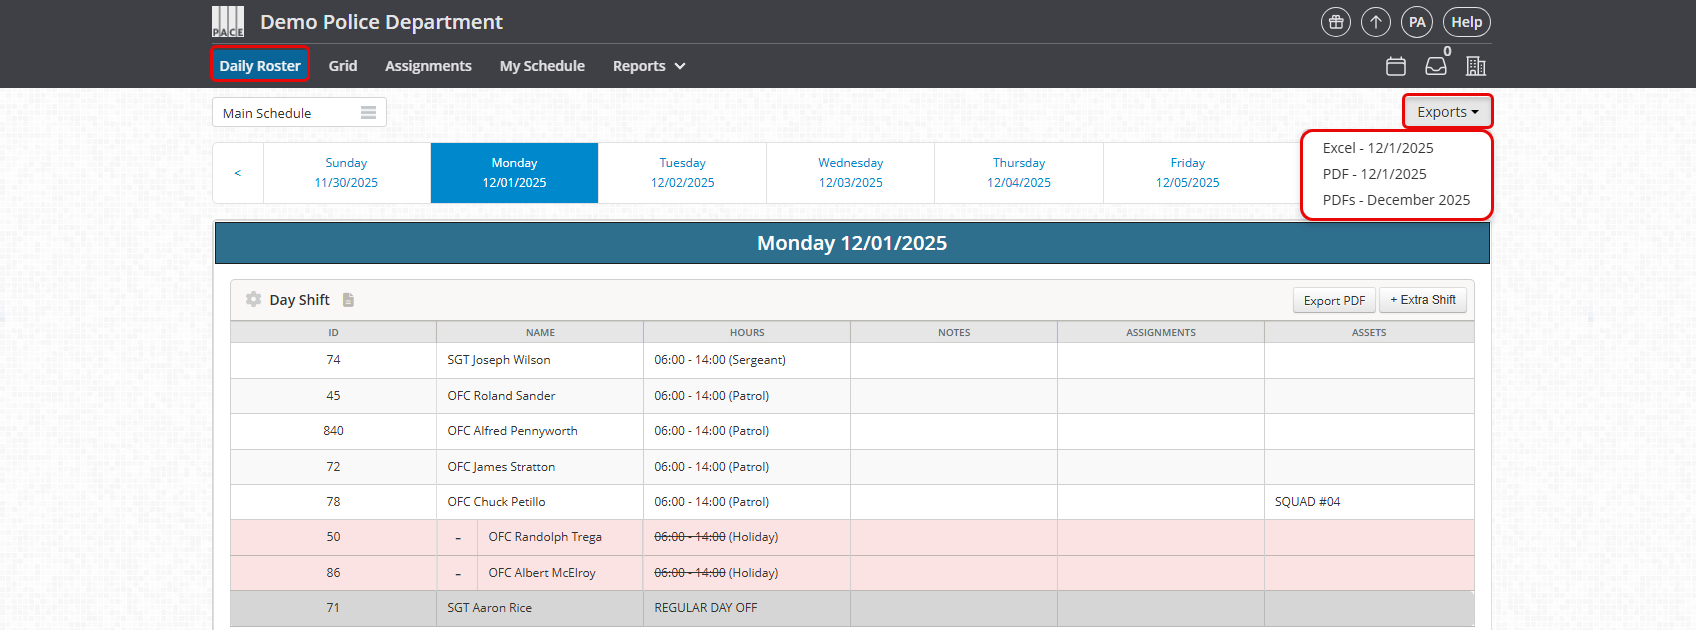1696x630 pixels.
Task: Open the Help button
Action: pos(1467,22)
